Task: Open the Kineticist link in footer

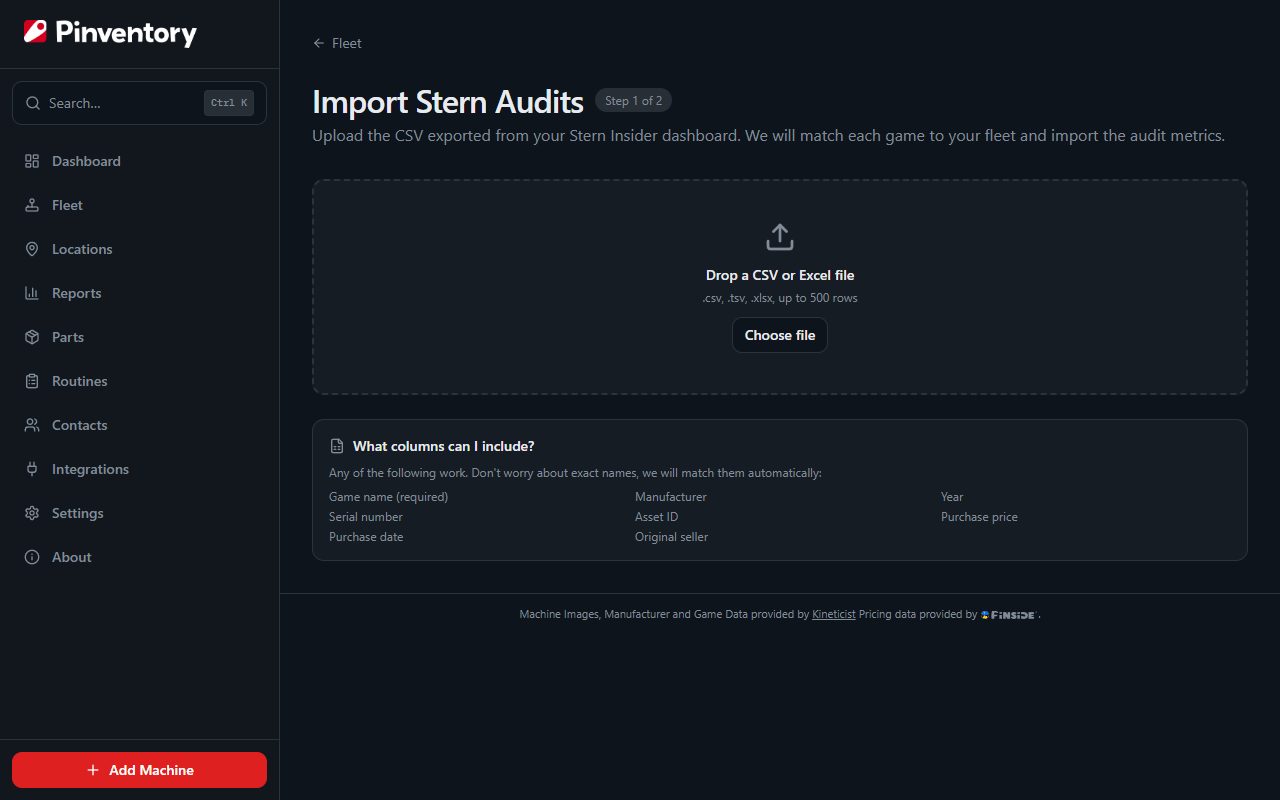Action: [834, 615]
